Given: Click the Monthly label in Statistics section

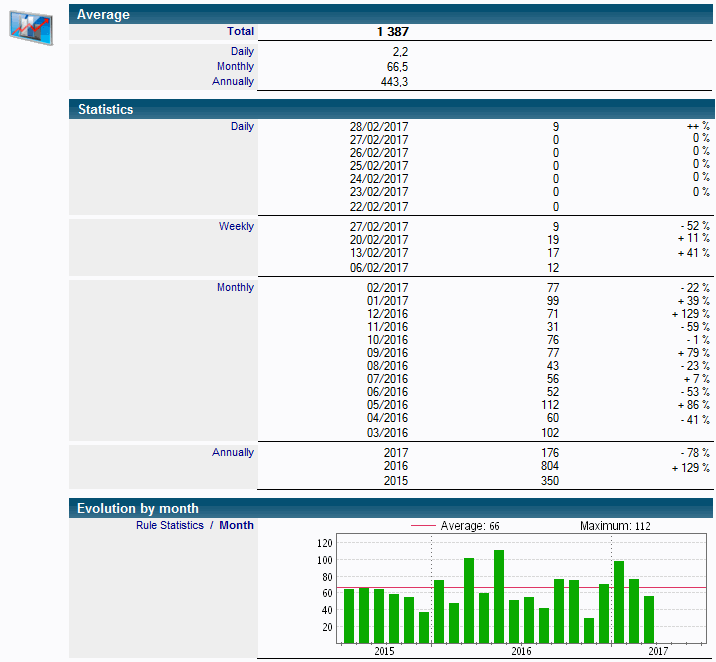Looking at the screenshot, I should (235, 288).
